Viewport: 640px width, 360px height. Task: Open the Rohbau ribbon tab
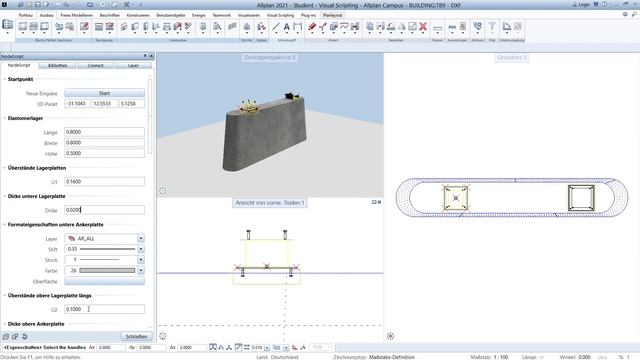click(26, 15)
